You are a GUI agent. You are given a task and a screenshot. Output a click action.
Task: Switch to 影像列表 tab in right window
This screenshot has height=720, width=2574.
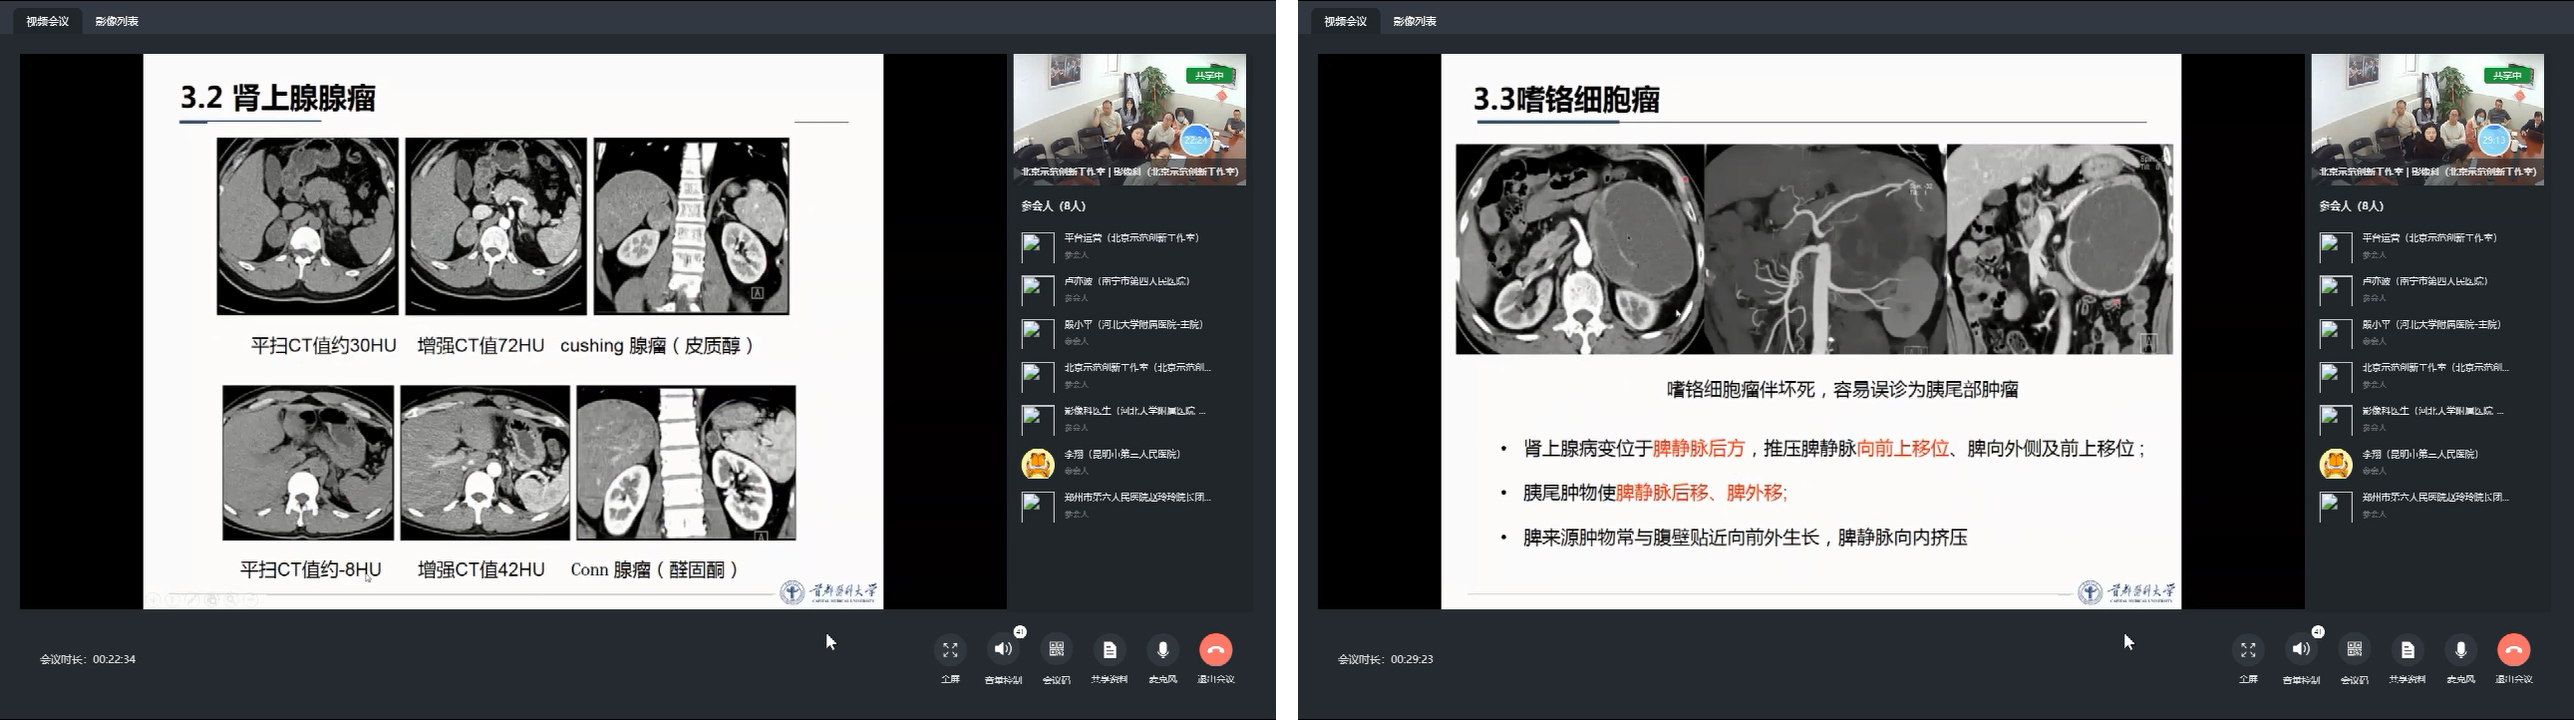[x=1415, y=21]
